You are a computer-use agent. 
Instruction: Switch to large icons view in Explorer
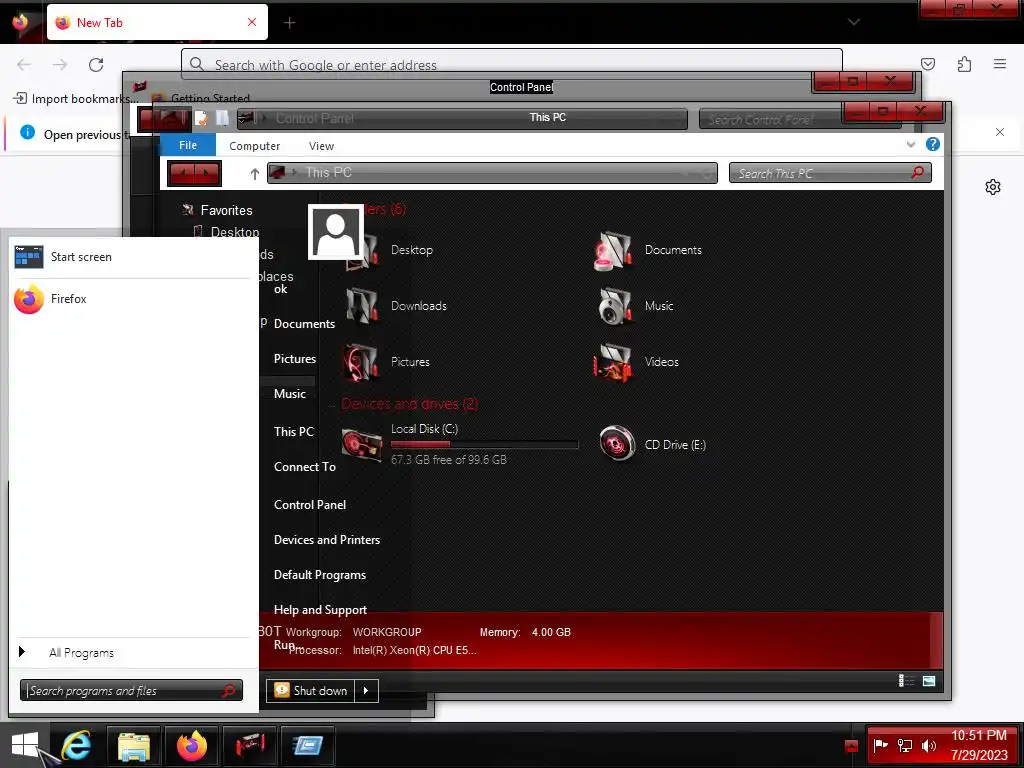[929, 681]
